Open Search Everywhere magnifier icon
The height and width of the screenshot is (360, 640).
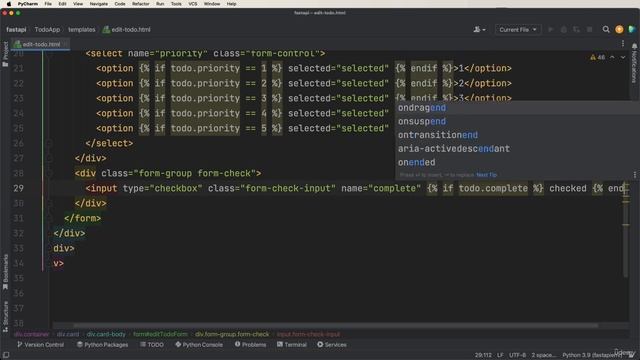tap(606, 29)
